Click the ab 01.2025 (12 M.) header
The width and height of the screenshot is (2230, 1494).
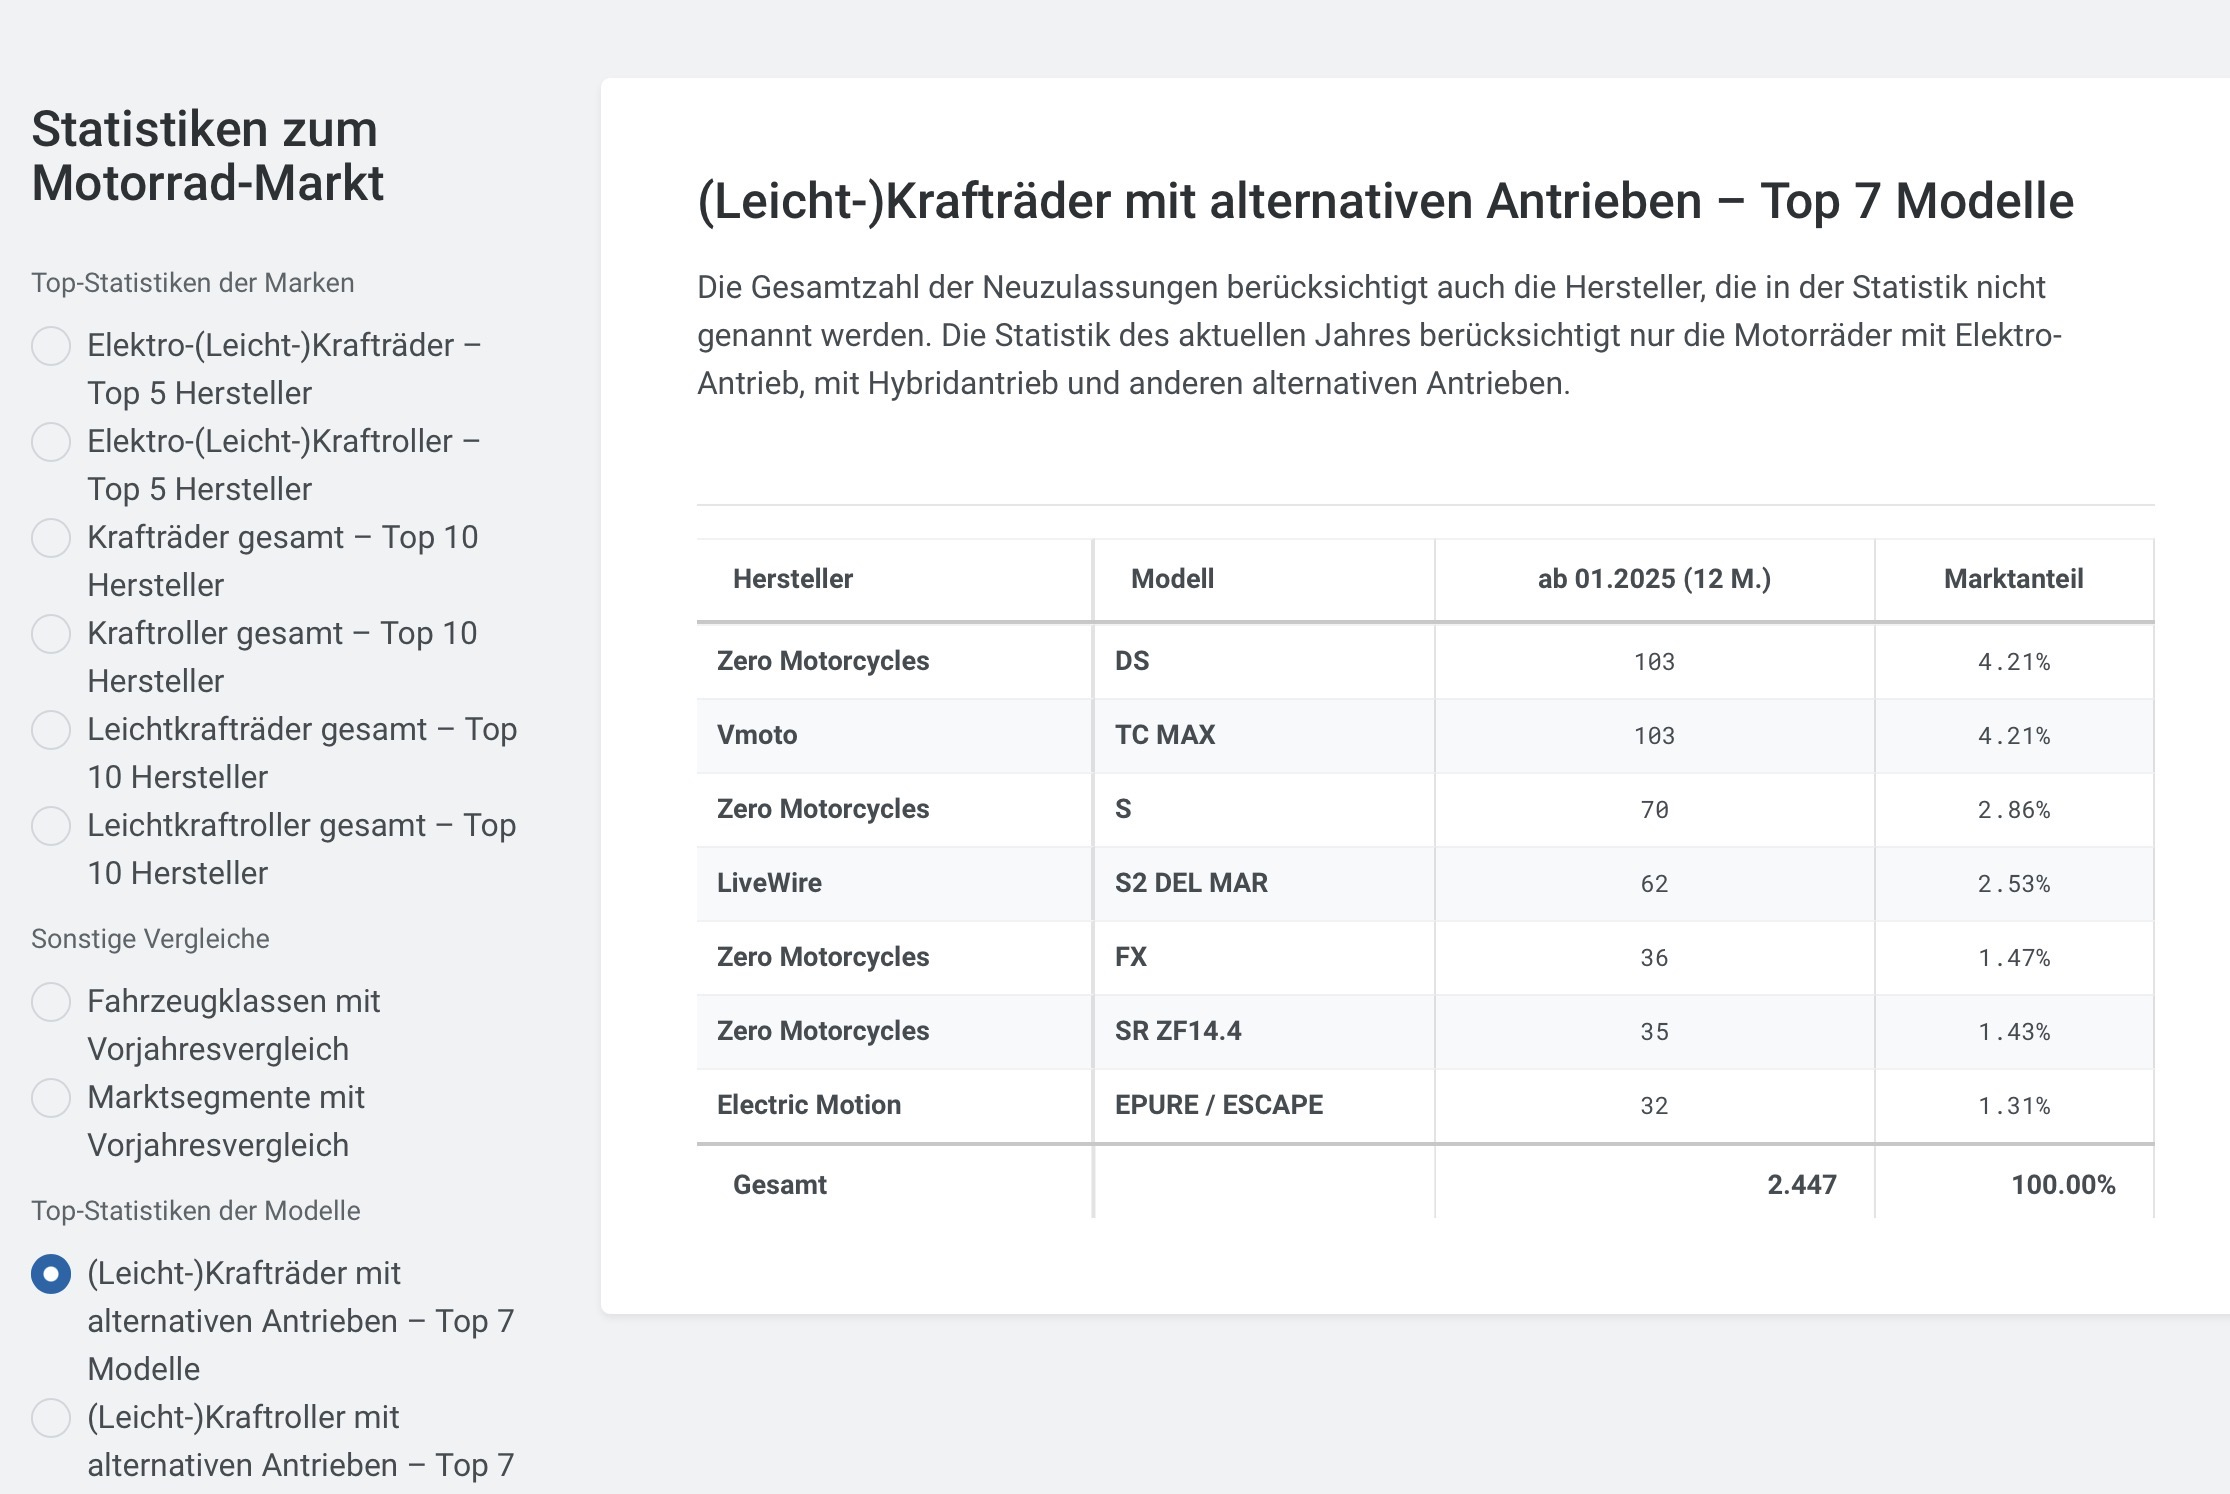(x=1654, y=579)
